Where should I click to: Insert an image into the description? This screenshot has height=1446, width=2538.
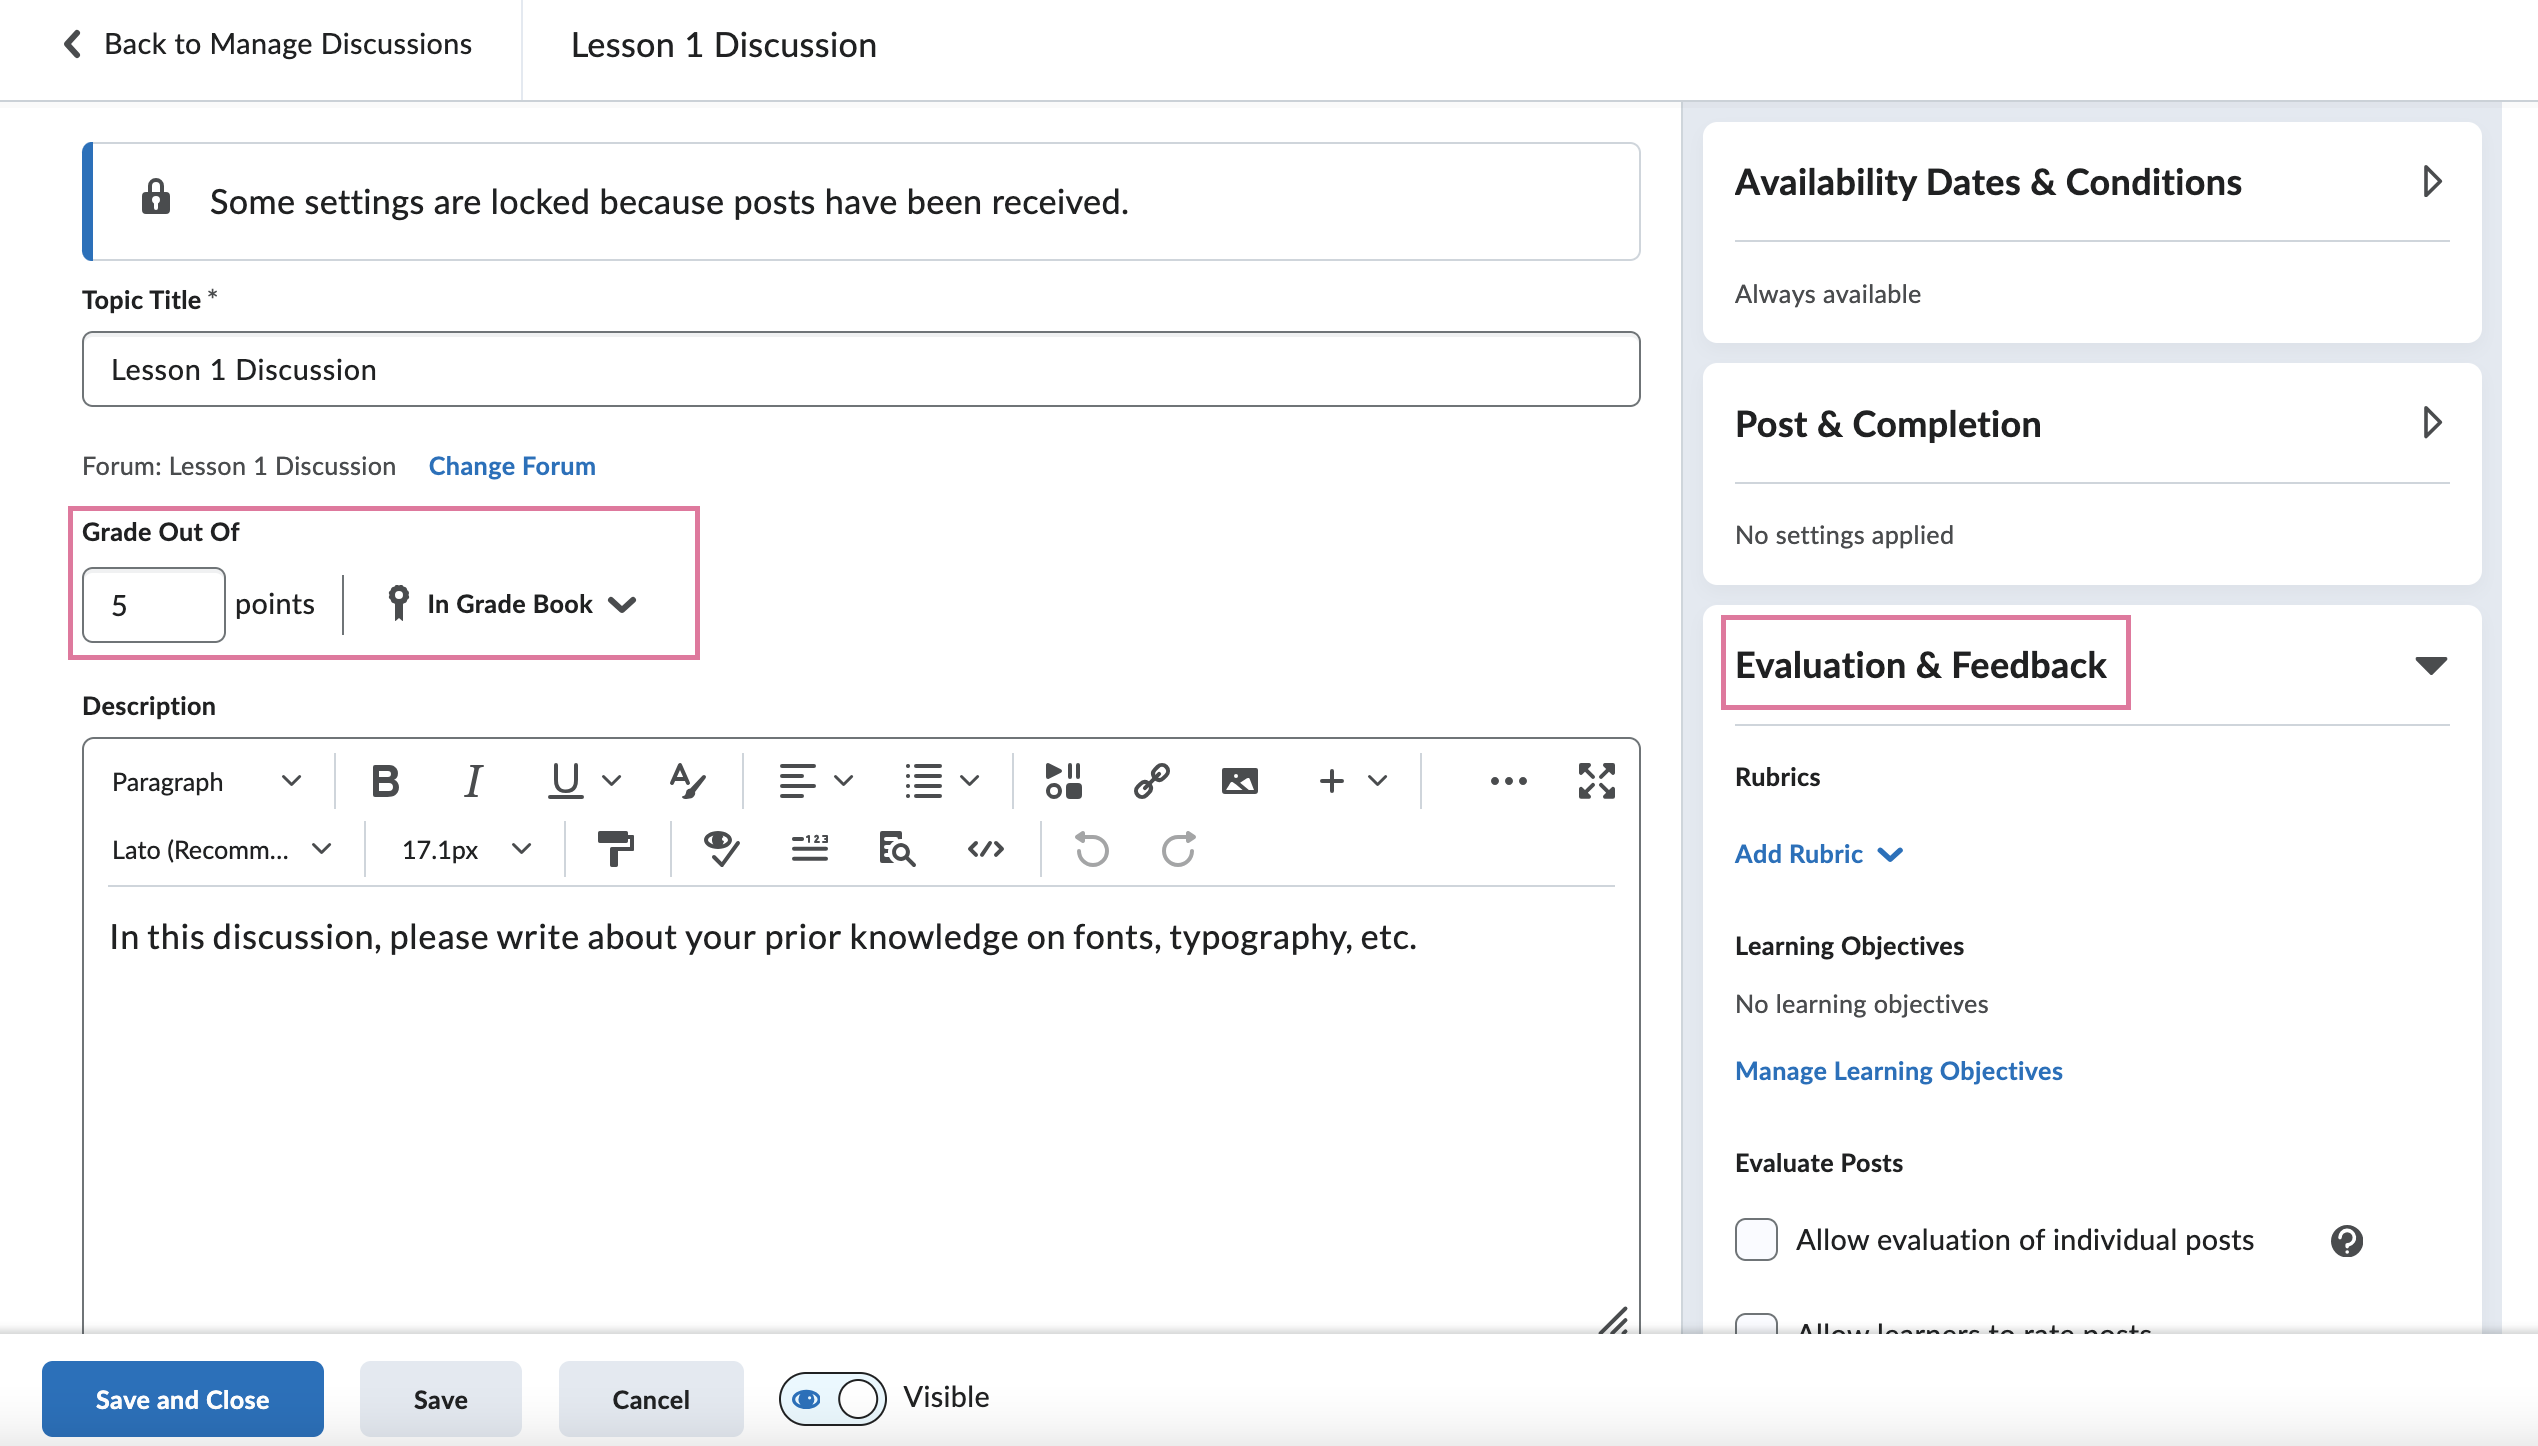click(1239, 781)
